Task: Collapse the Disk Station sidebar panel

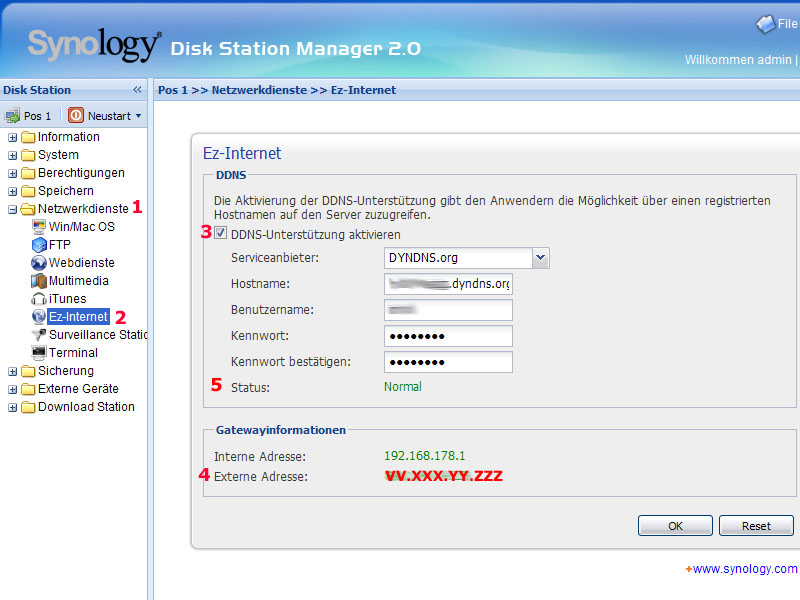Action: click(137, 90)
